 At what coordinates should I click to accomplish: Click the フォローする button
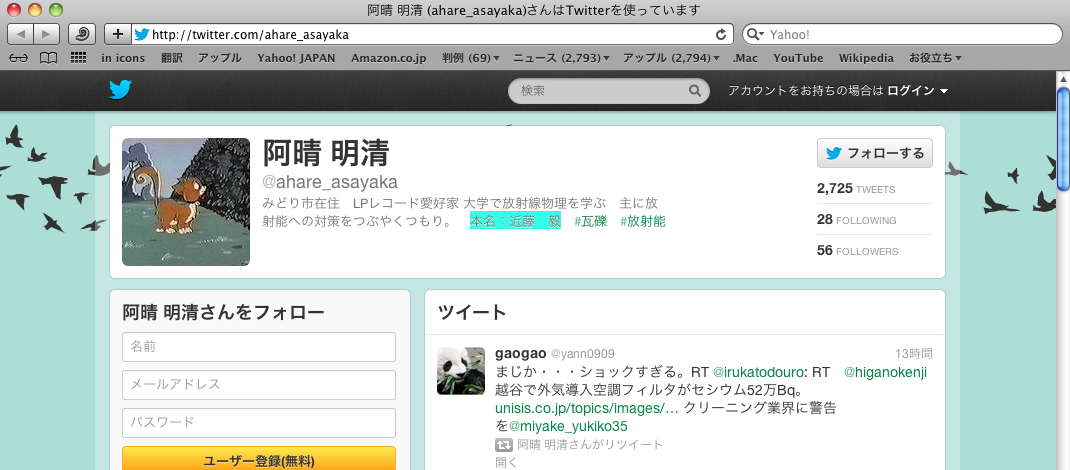point(875,153)
